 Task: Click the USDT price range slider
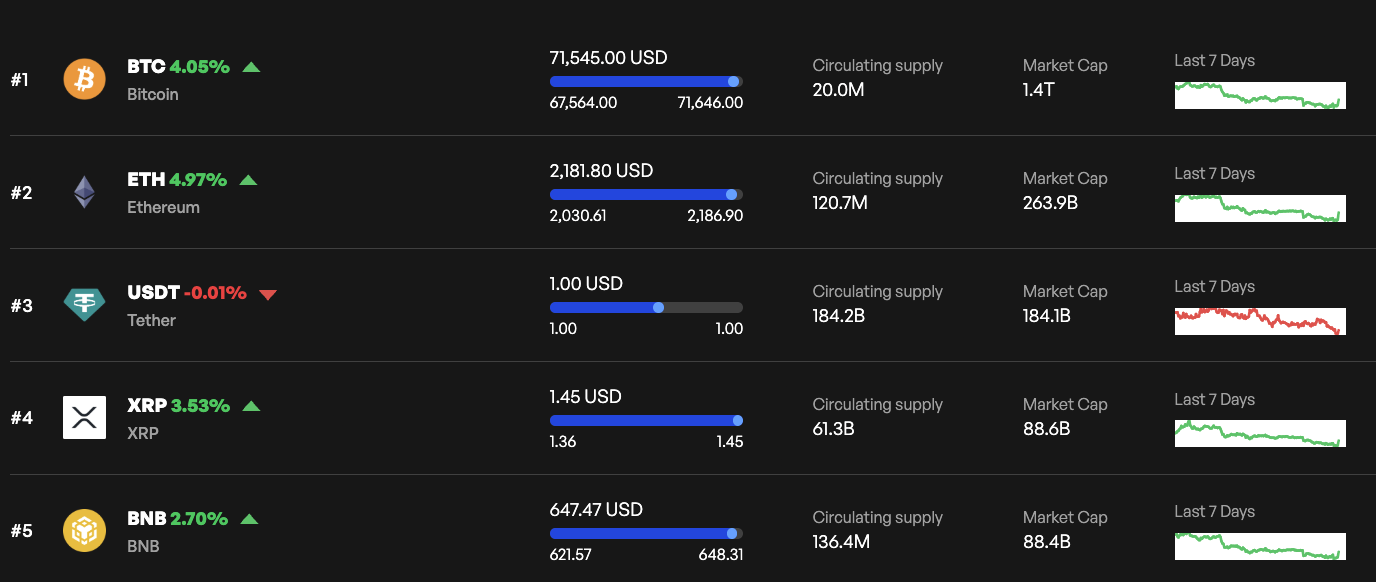646,307
